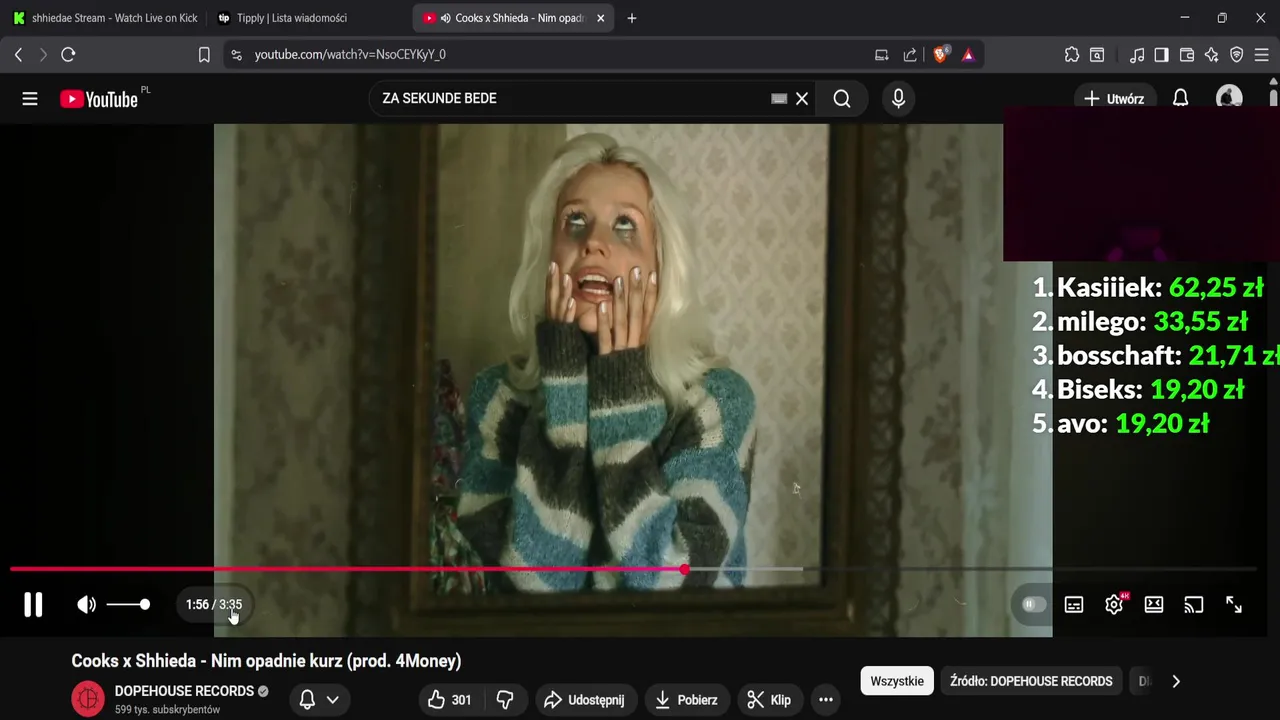Create a clip with Klip button
The height and width of the screenshot is (720, 1280).
click(769, 700)
